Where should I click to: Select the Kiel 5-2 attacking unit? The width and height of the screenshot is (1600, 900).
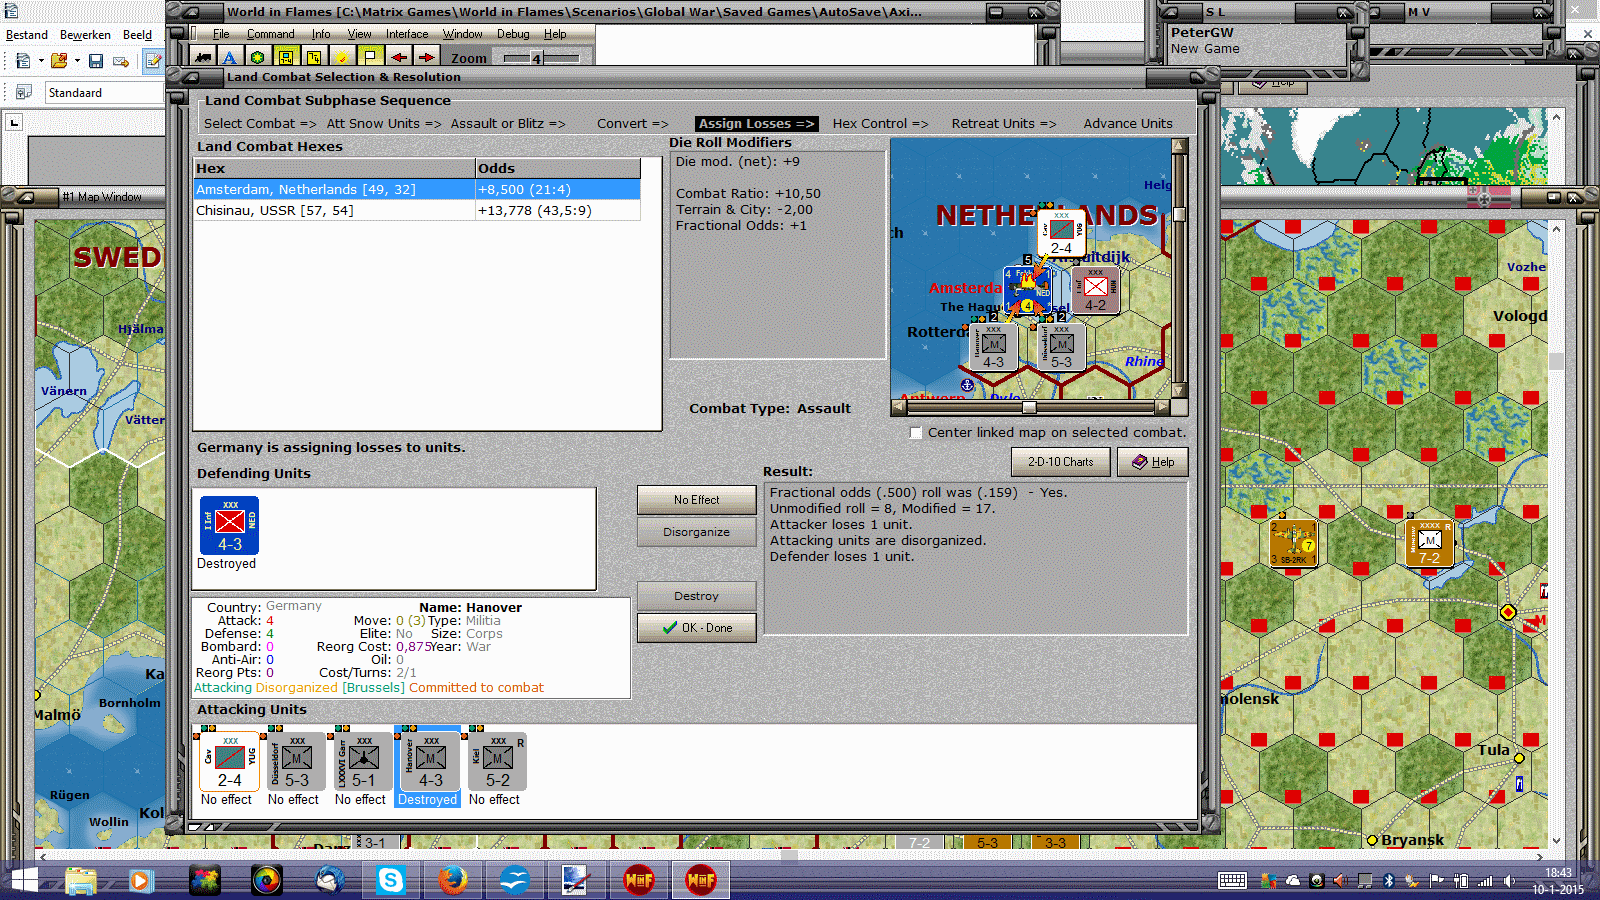pos(498,762)
